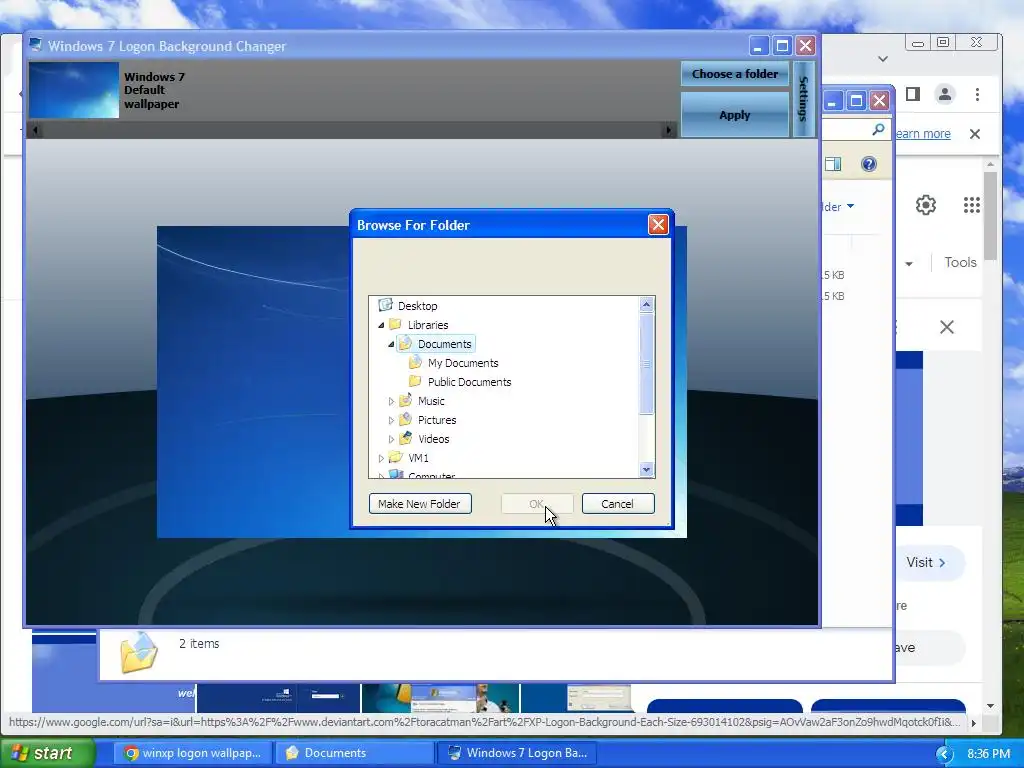Collapse the Documents tree node

tap(391, 344)
